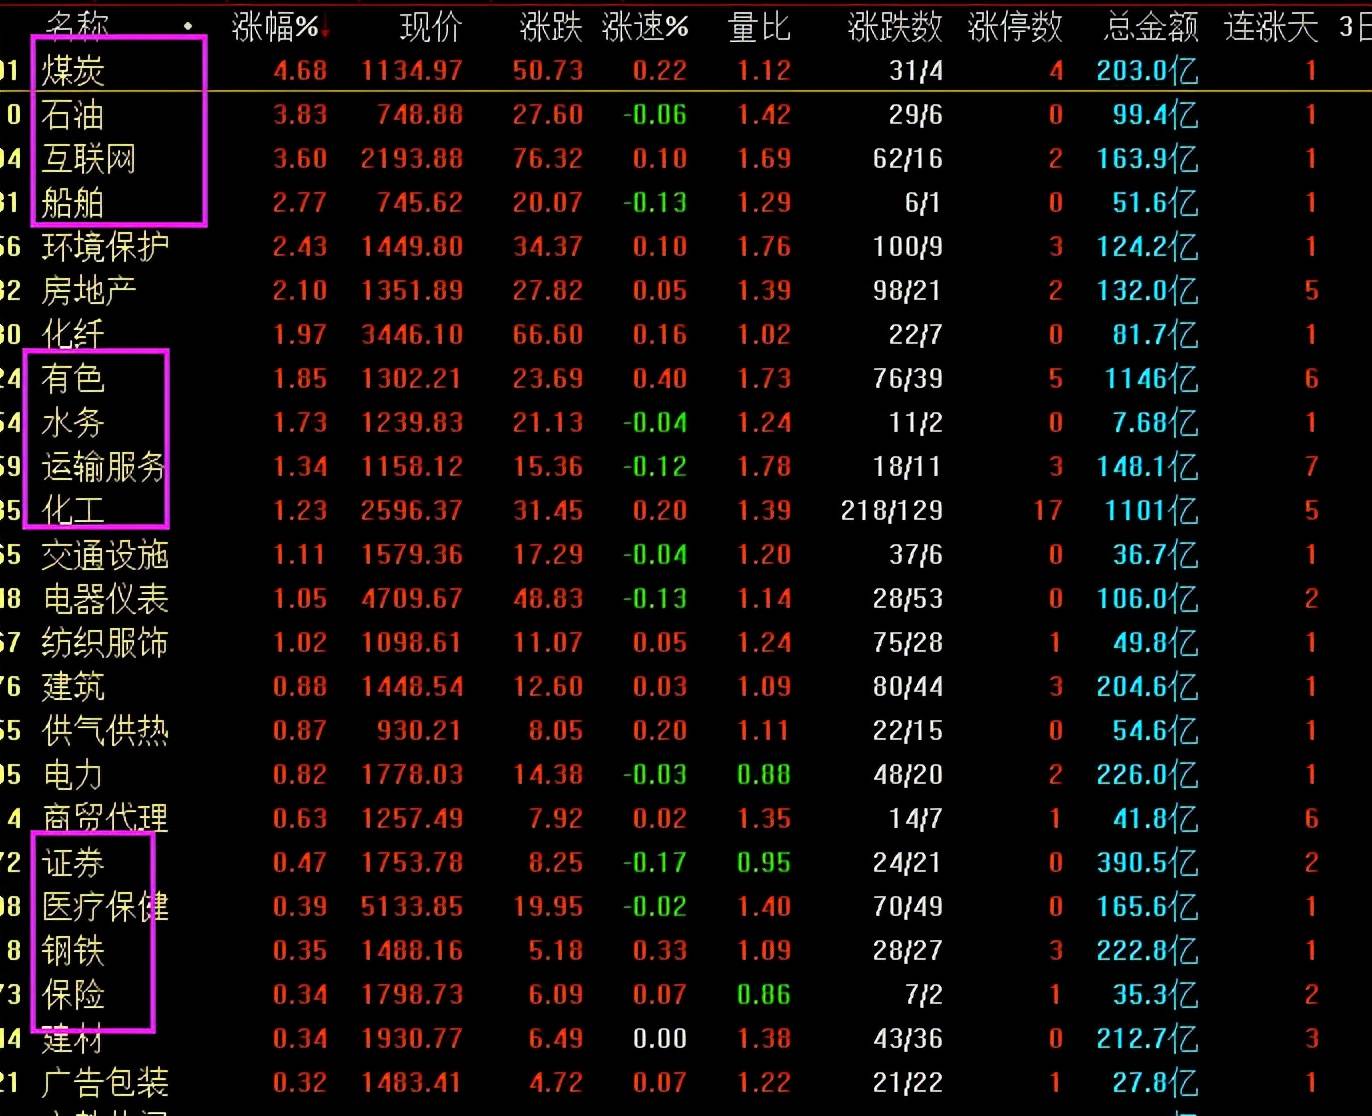Image resolution: width=1372 pixels, height=1116 pixels.
Task: Click 化工 total amount 1101亿
Action: (x=1151, y=511)
